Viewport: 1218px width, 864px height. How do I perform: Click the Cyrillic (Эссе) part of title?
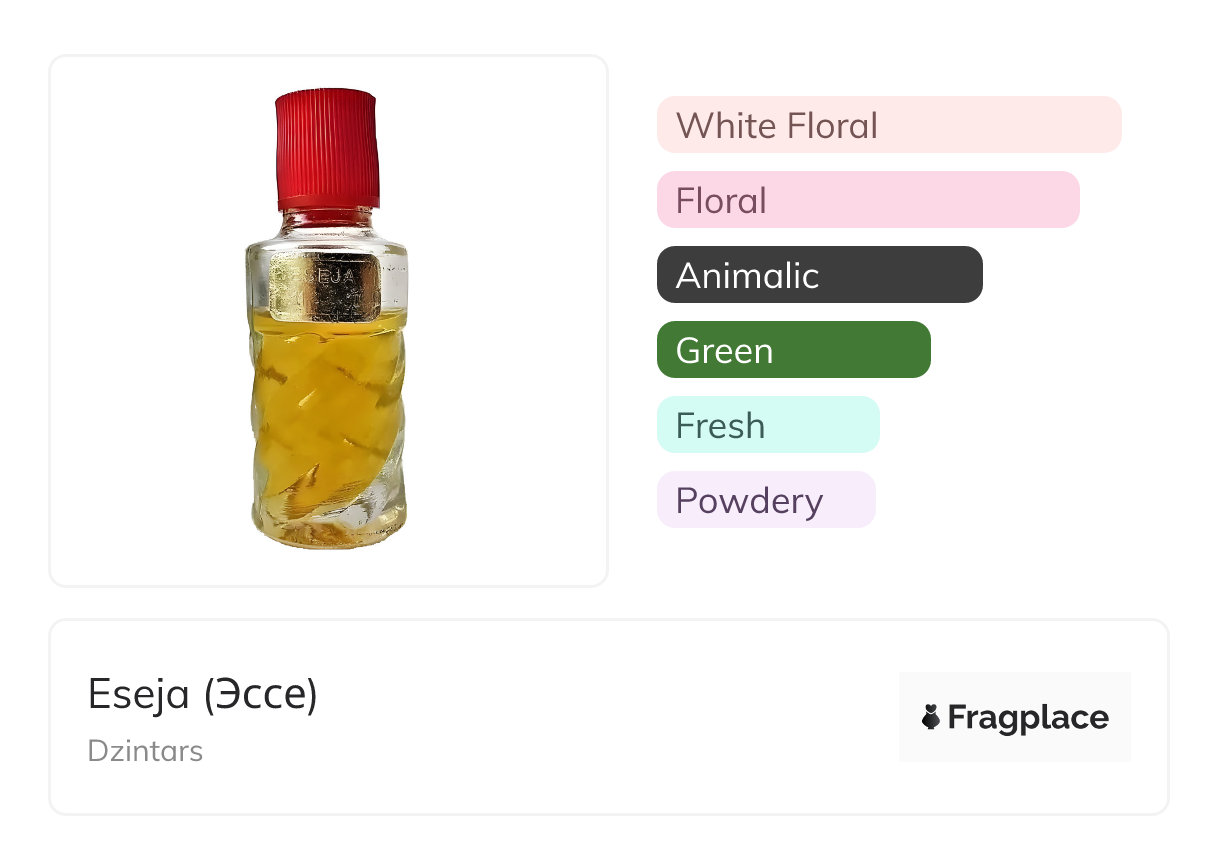click(260, 694)
